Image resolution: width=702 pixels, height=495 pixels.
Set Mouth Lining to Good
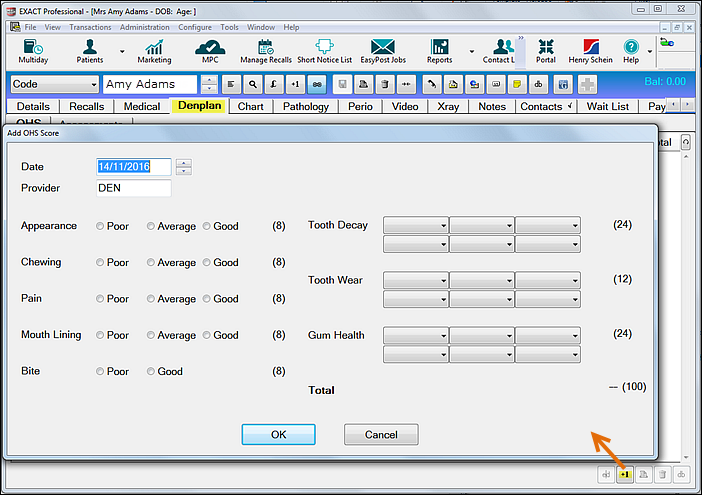point(206,335)
